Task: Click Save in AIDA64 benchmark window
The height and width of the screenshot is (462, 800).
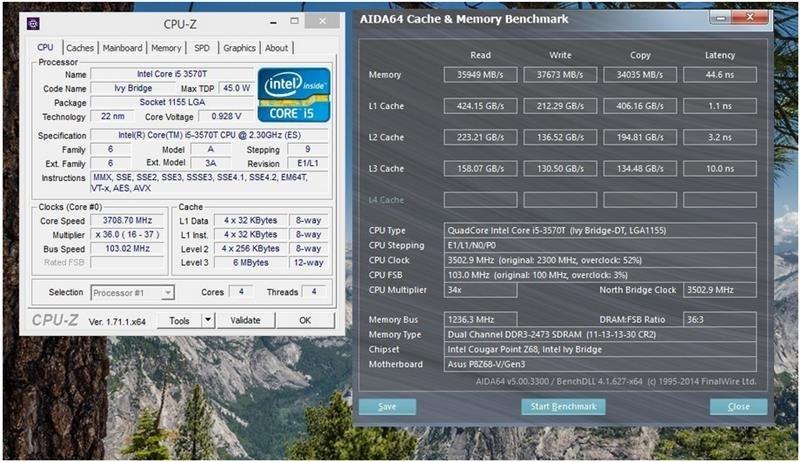Action: click(x=387, y=406)
